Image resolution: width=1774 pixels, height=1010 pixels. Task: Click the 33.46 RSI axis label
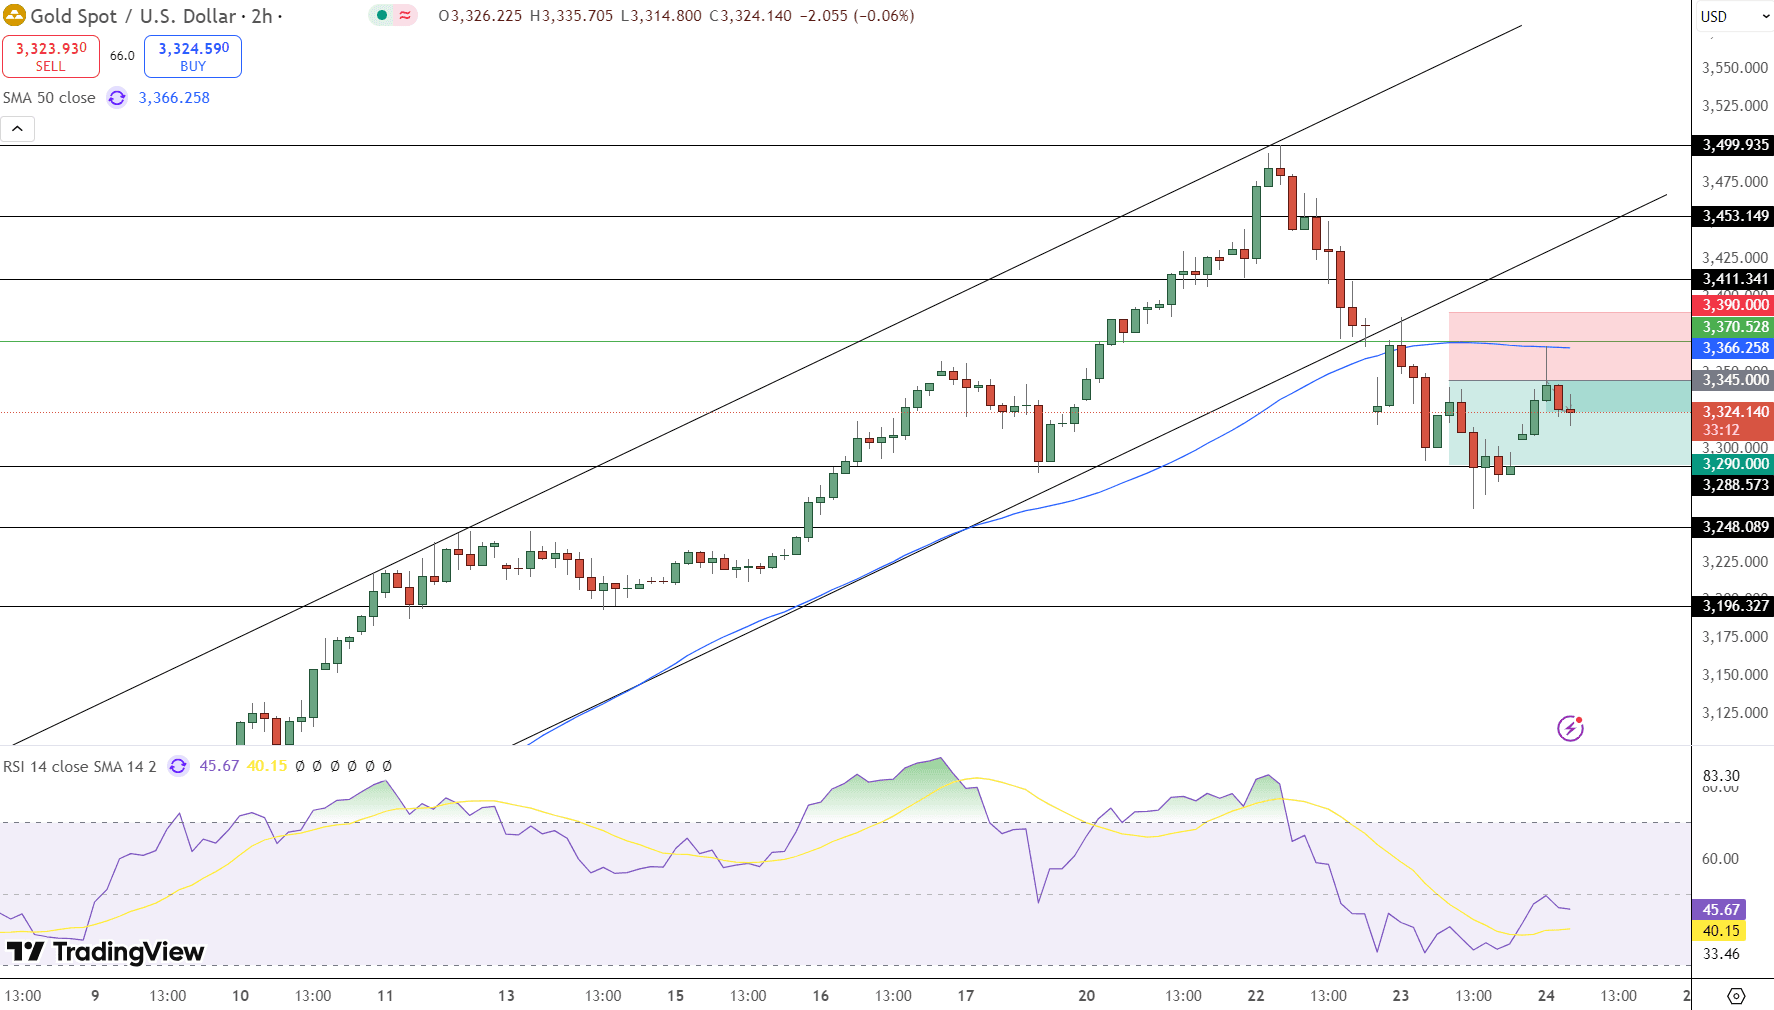[1721, 954]
